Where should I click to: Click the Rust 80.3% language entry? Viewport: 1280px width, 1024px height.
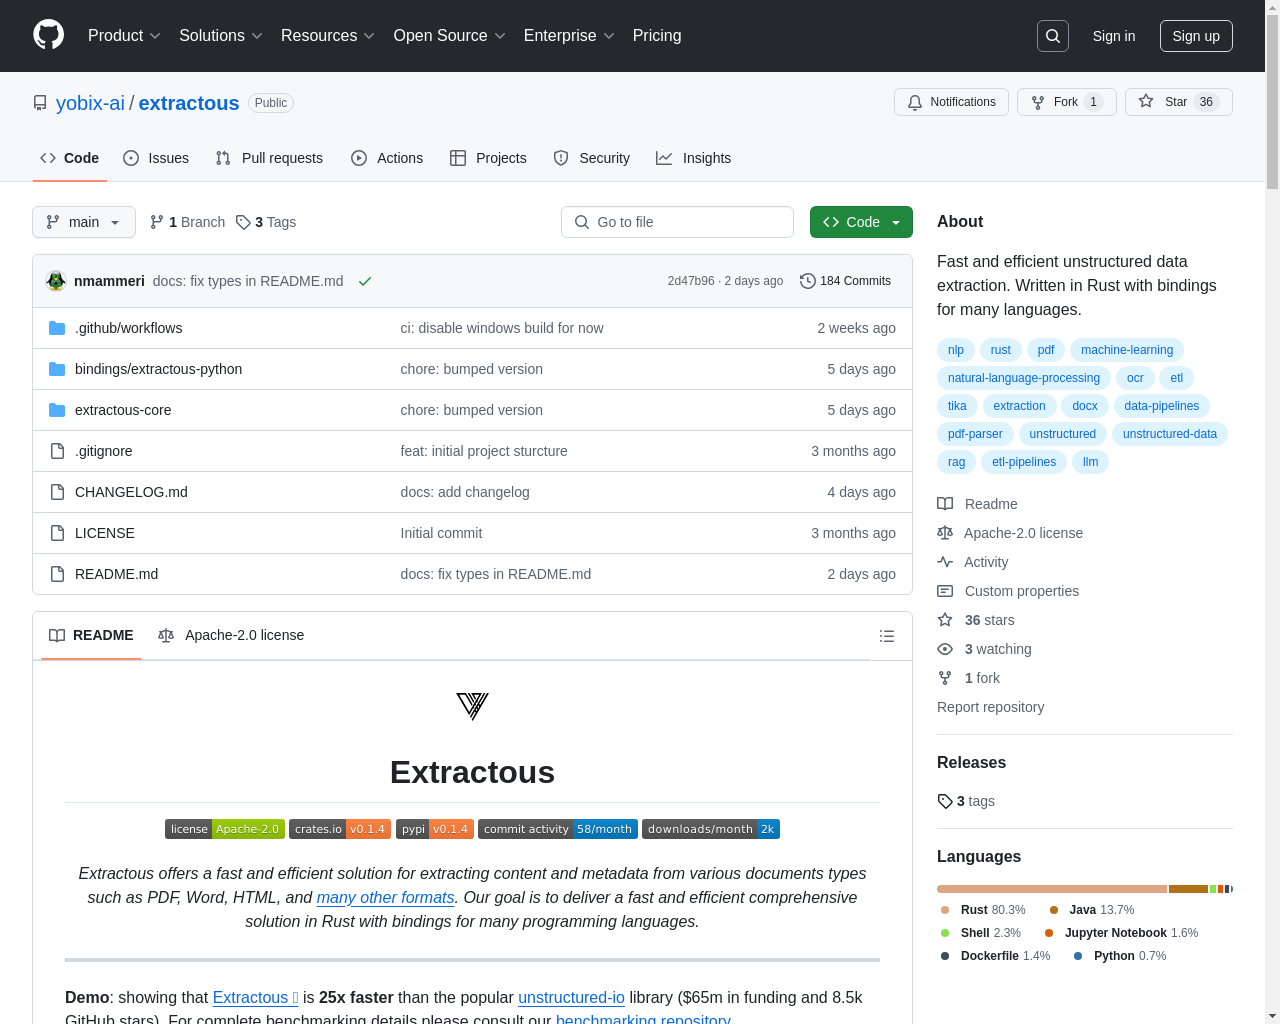click(x=983, y=910)
